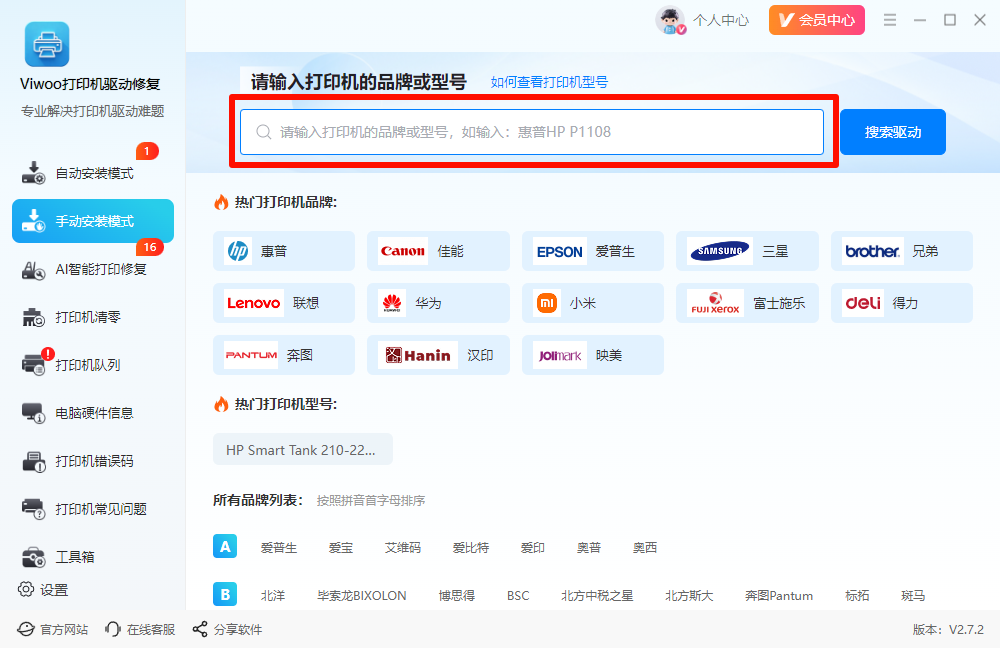This screenshot has width=1000, height=650.
Task: Open the hamburger menu icon
Action: (x=890, y=20)
